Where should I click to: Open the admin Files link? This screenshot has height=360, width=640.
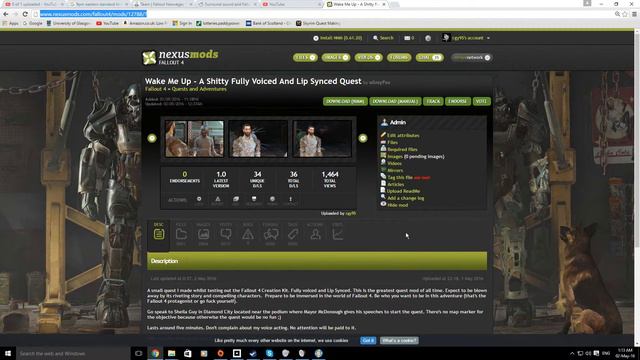pos(392,142)
